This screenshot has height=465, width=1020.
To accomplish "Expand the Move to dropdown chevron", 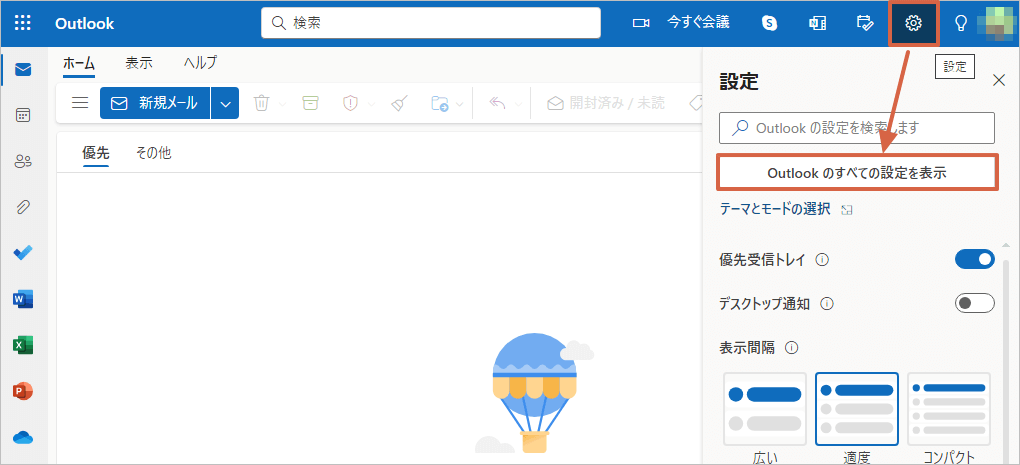I will point(459,104).
